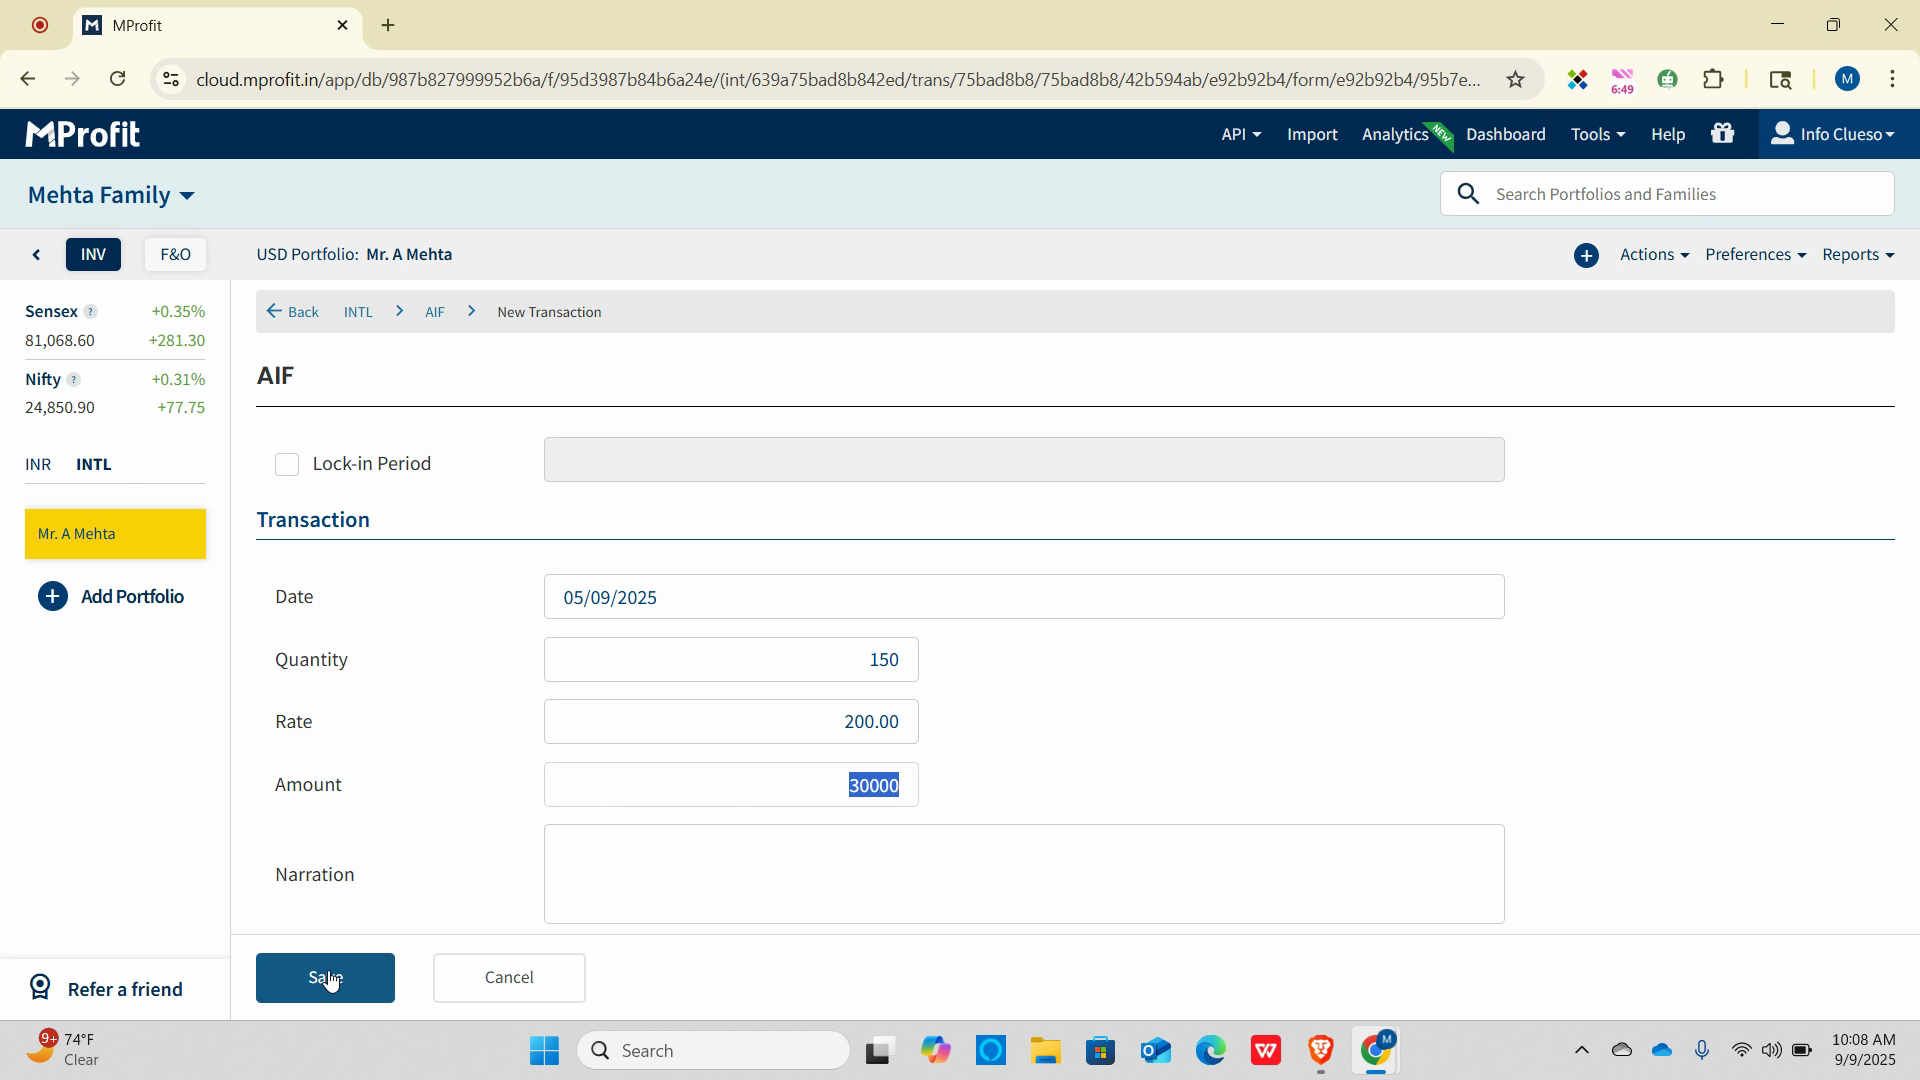Open the Chrome extensions puzzle icon

1713,79
